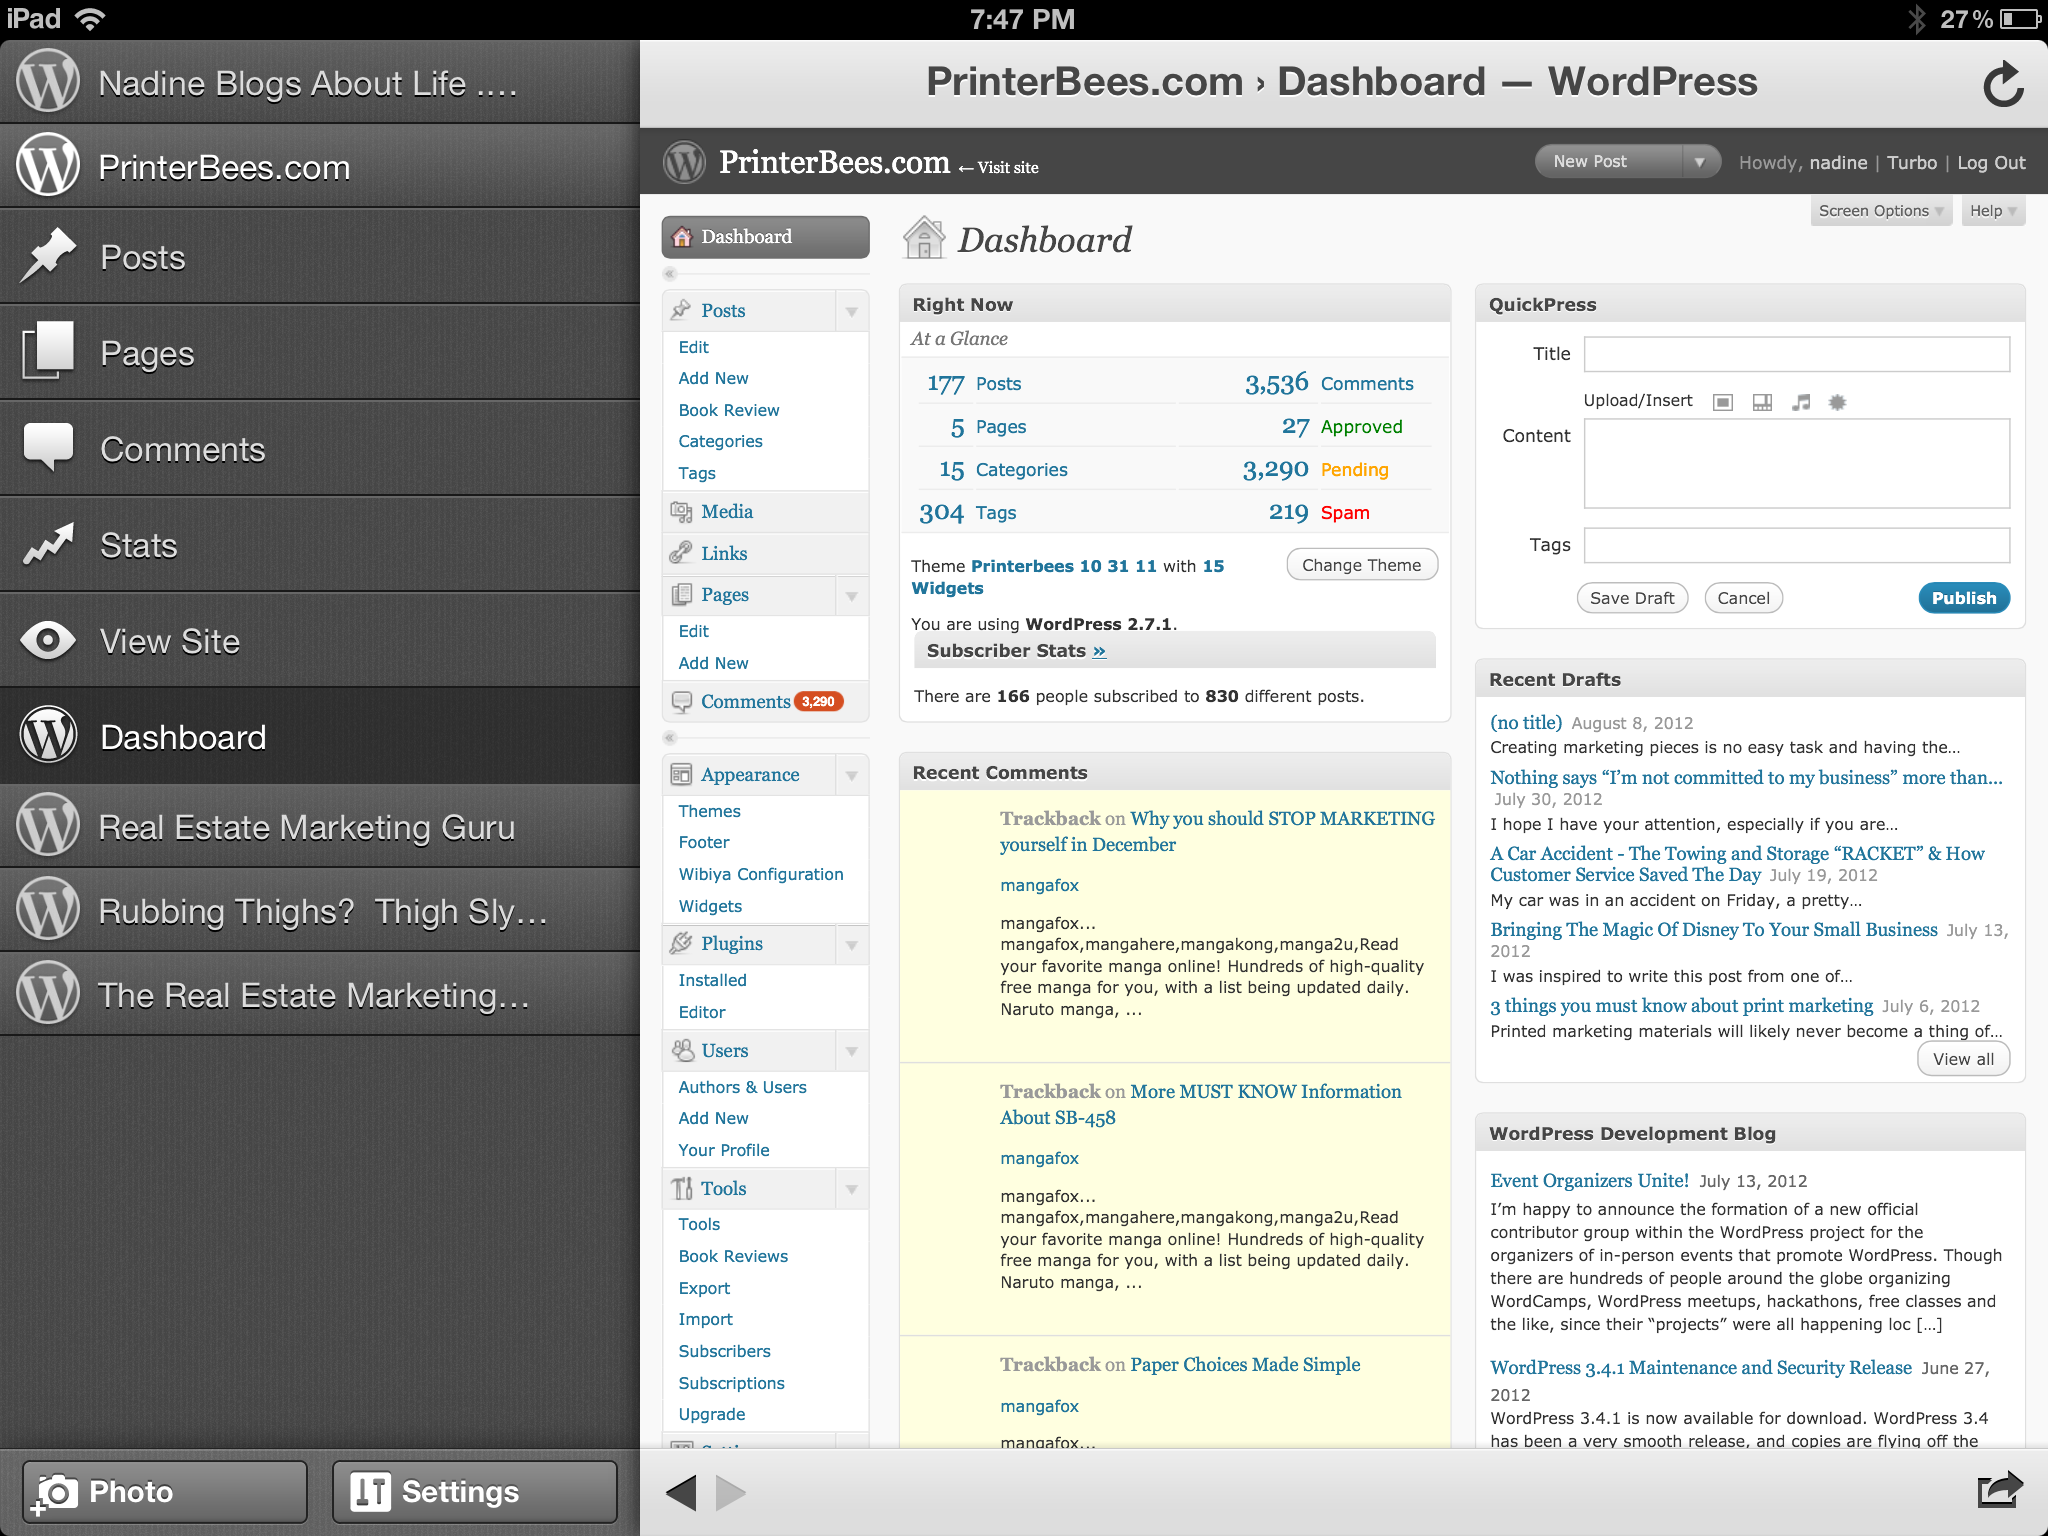The width and height of the screenshot is (2048, 1536).
Task: Click the blue Publish button
Action: [x=1963, y=598]
